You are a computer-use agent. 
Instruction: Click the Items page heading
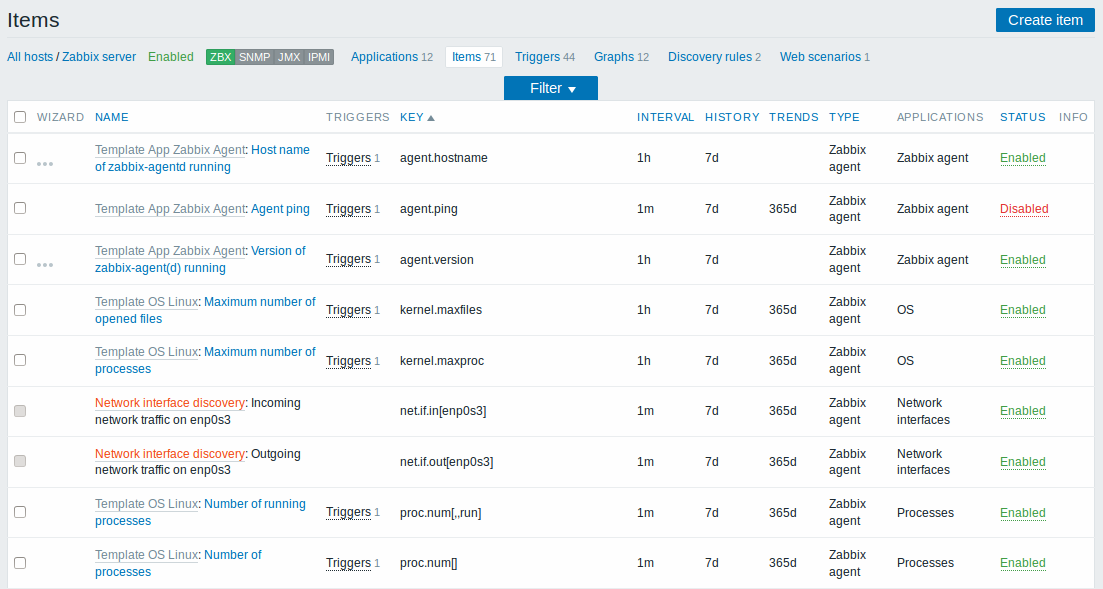[x=33, y=20]
